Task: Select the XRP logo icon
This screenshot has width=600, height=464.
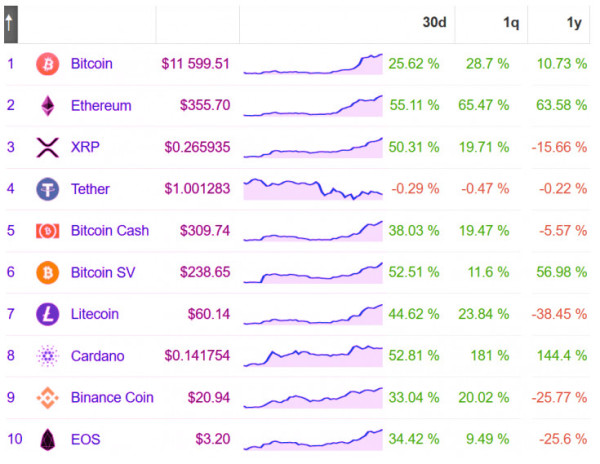Action: click(x=47, y=147)
